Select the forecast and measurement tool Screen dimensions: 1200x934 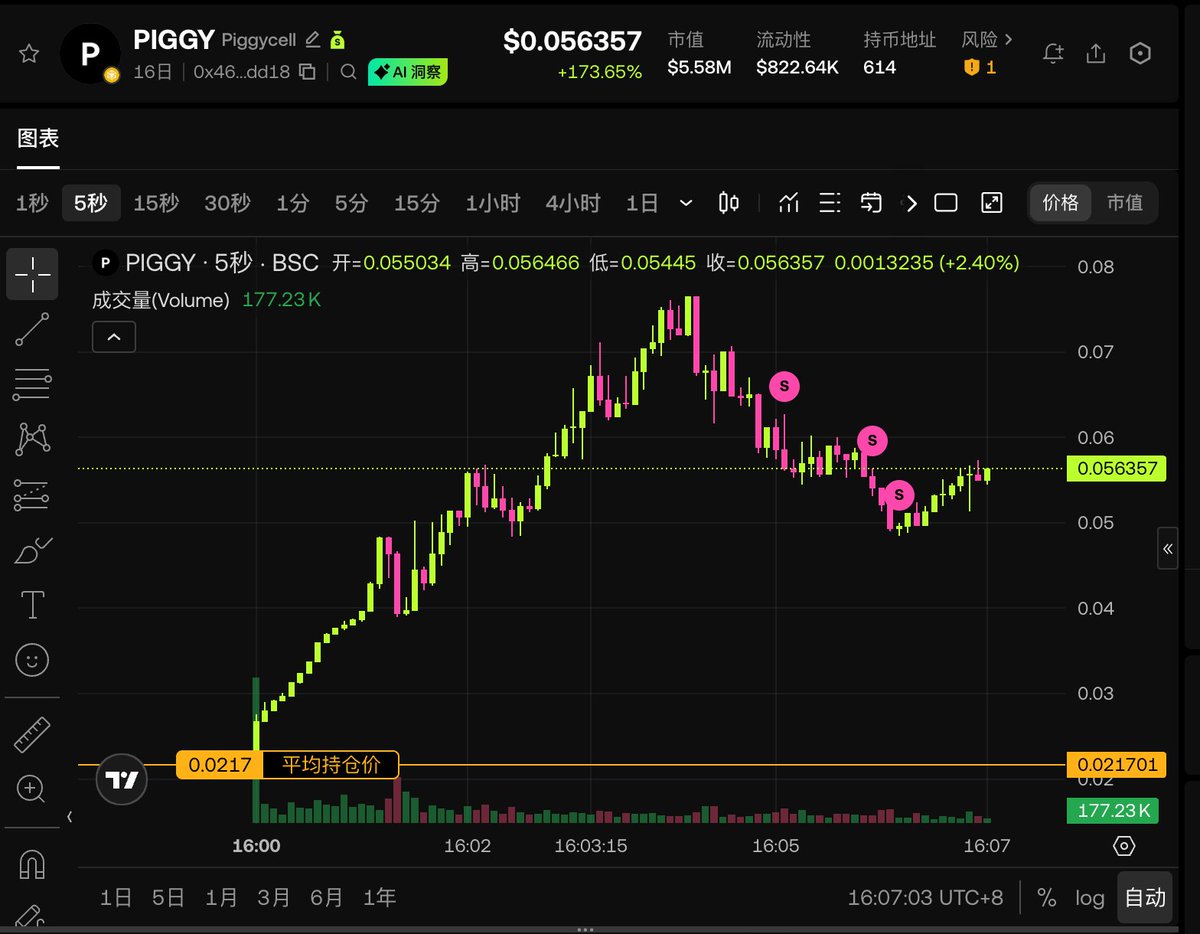[x=32, y=494]
